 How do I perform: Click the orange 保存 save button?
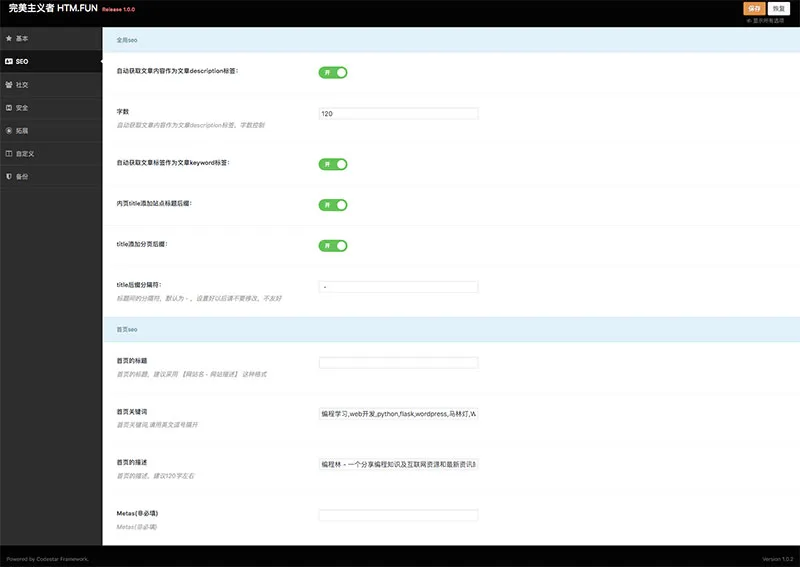(754, 9)
